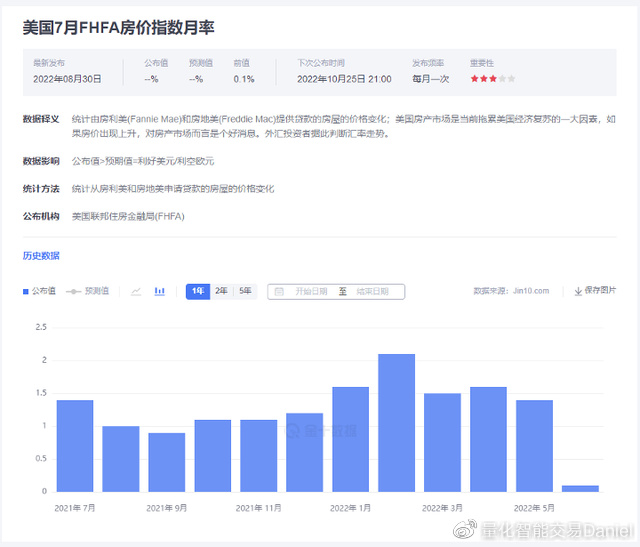Click the download arrow save image icon
640x547 pixels.
pyautogui.click(x=578, y=291)
